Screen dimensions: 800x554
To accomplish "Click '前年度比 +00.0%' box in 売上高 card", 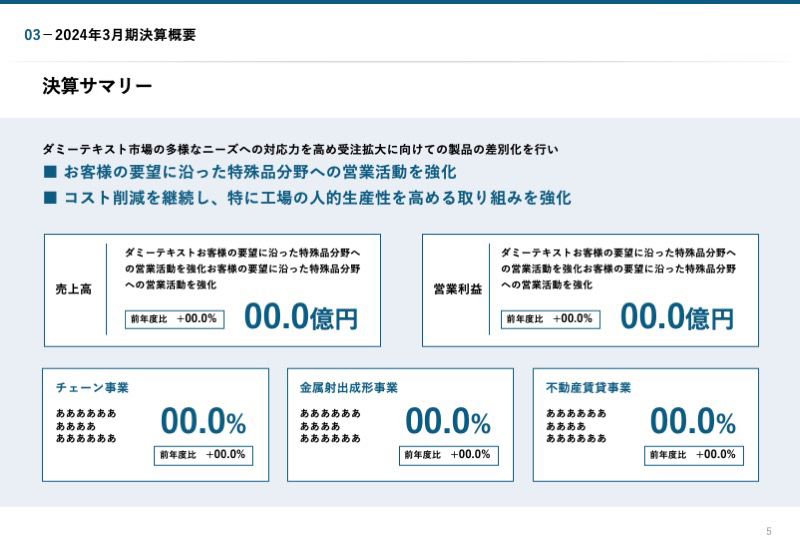I will [174, 319].
